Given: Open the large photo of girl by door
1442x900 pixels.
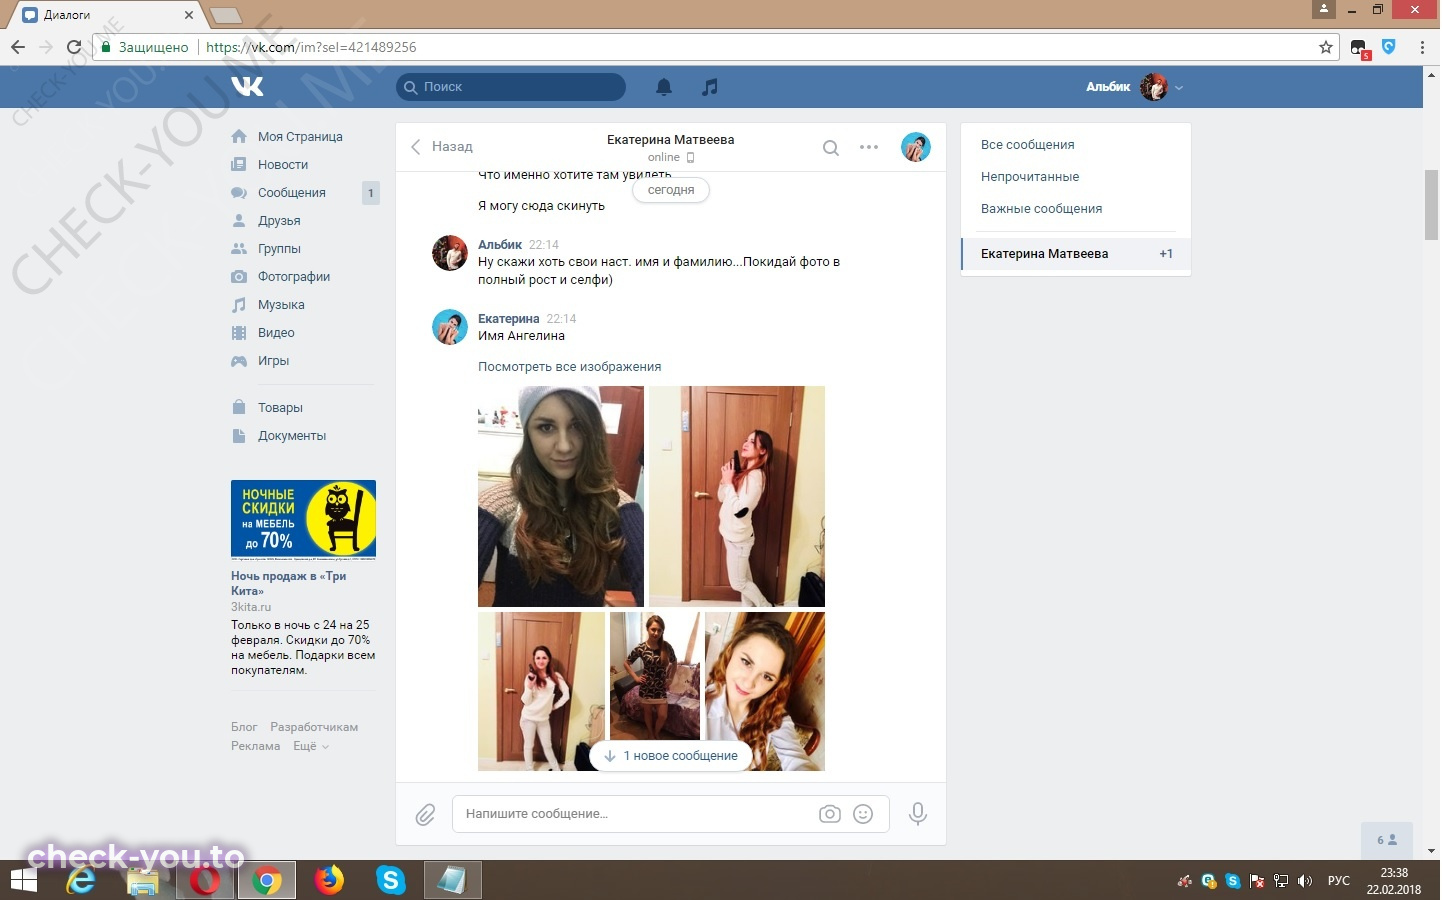Looking at the screenshot, I should tap(737, 496).
